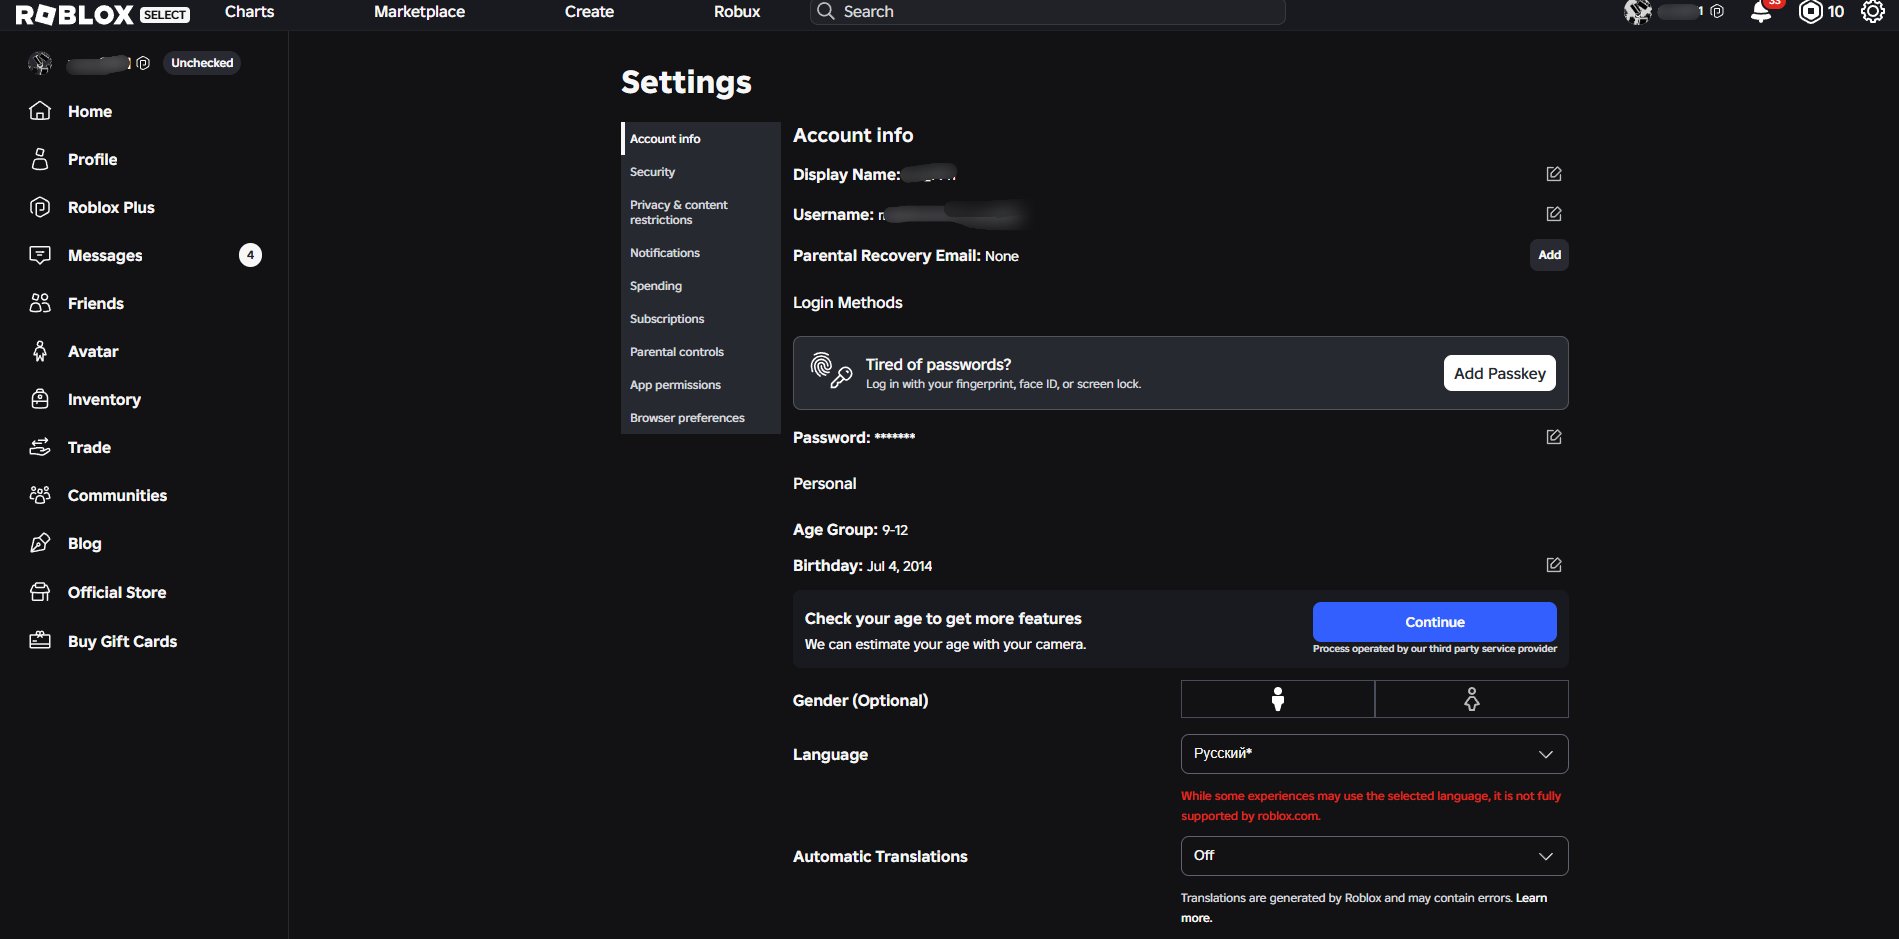The height and width of the screenshot is (939, 1899).
Task: Click the Trade icon in sidebar
Action: pos(40,447)
